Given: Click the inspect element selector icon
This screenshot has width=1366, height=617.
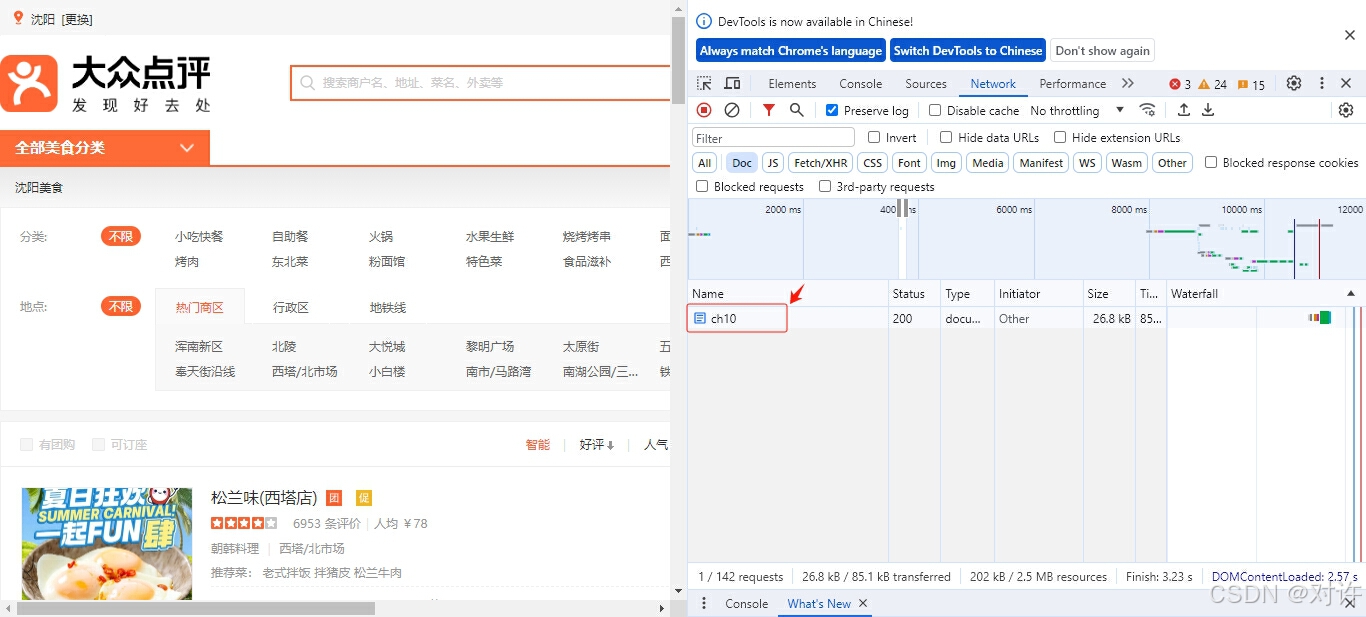Looking at the screenshot, I should (x=705, y=83).
